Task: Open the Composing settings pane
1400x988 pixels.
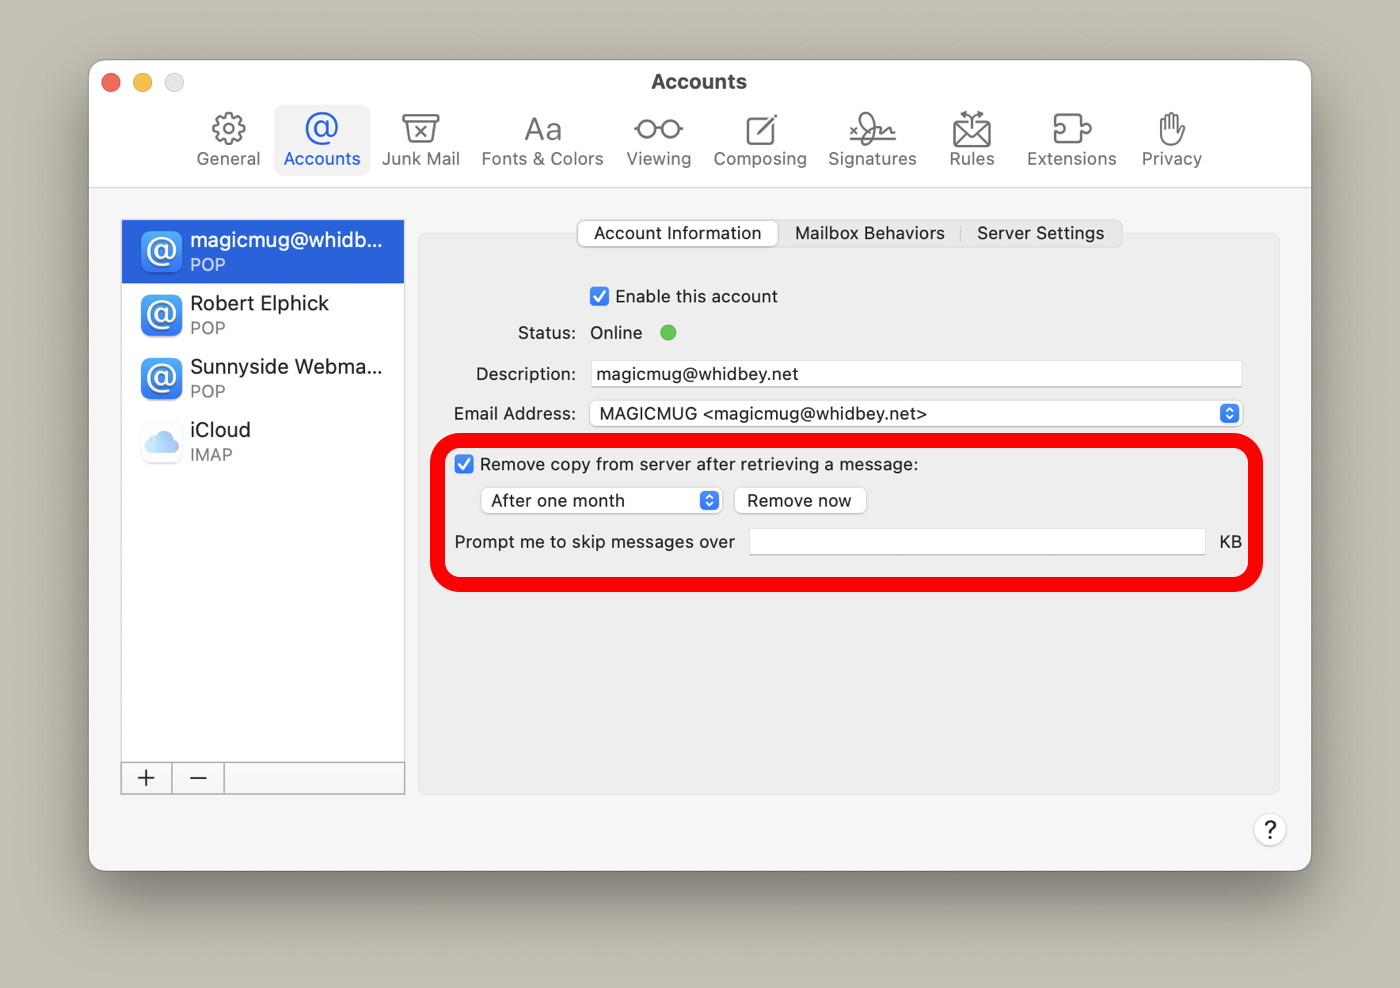Action: tap(760, 140)
